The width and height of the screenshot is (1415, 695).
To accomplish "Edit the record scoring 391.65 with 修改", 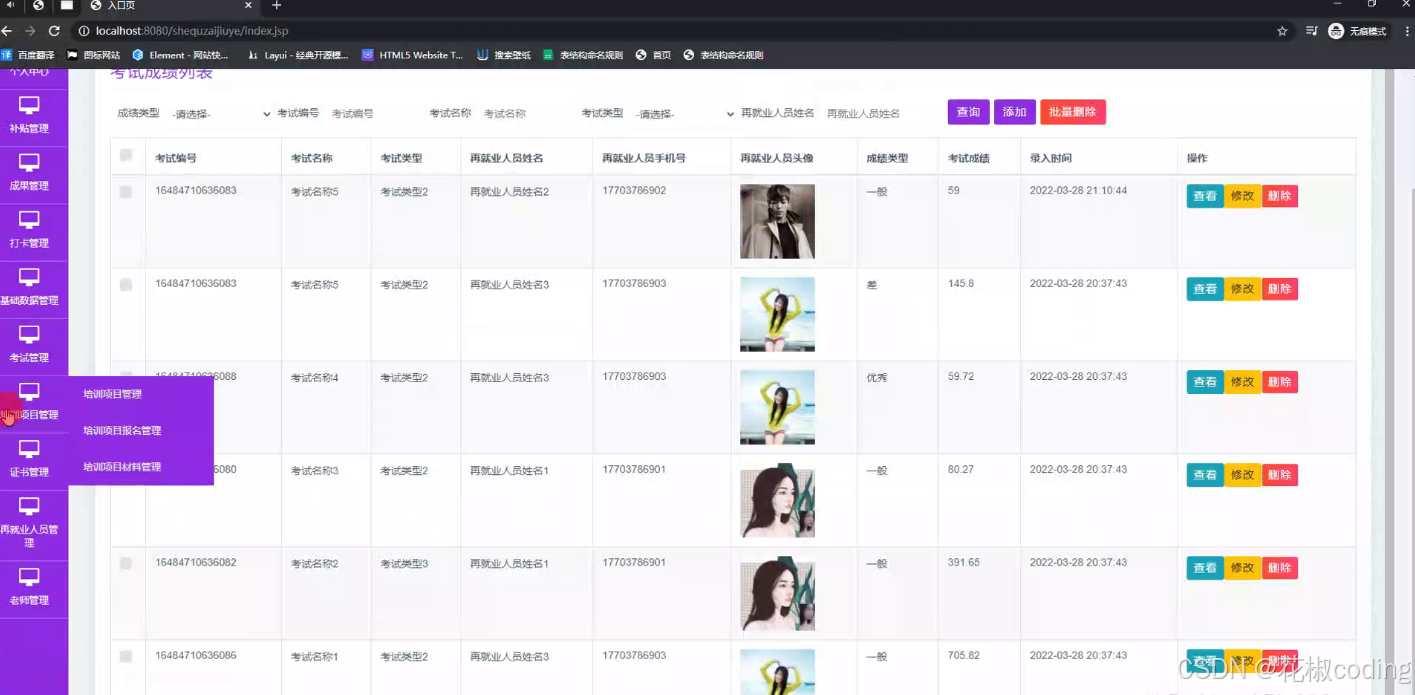I will 1243,568.
